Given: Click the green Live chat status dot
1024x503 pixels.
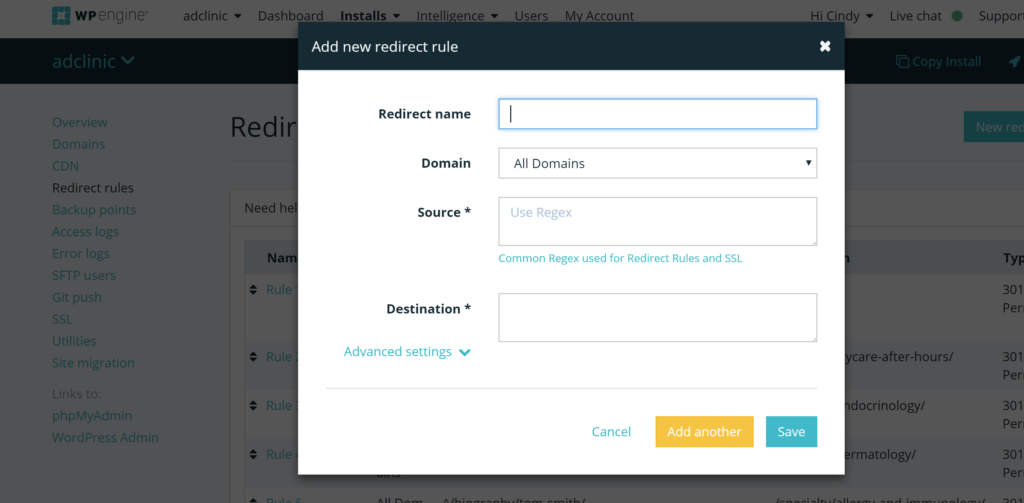Looking at the screenshot, I should coord(957,16).
